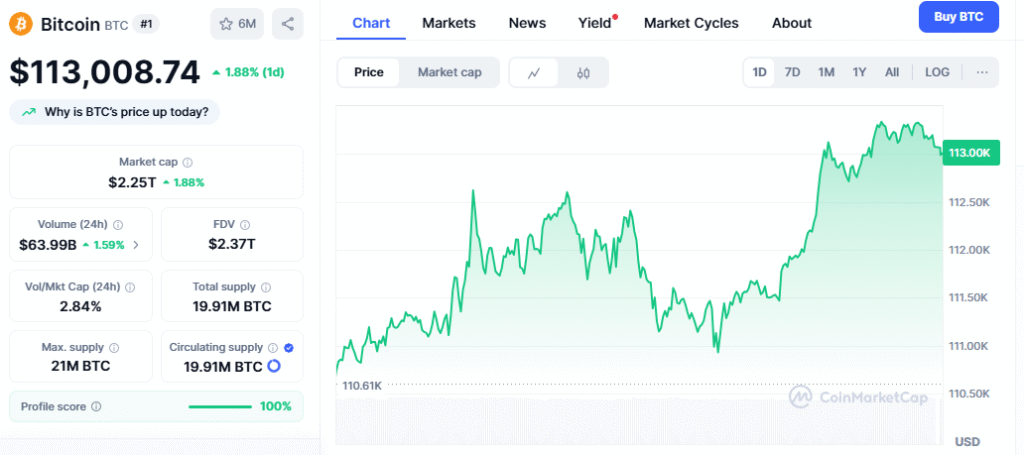The image size is (1024, 455).
Task: Click the 110.61K low price label
Action: (x=361, y=385)
